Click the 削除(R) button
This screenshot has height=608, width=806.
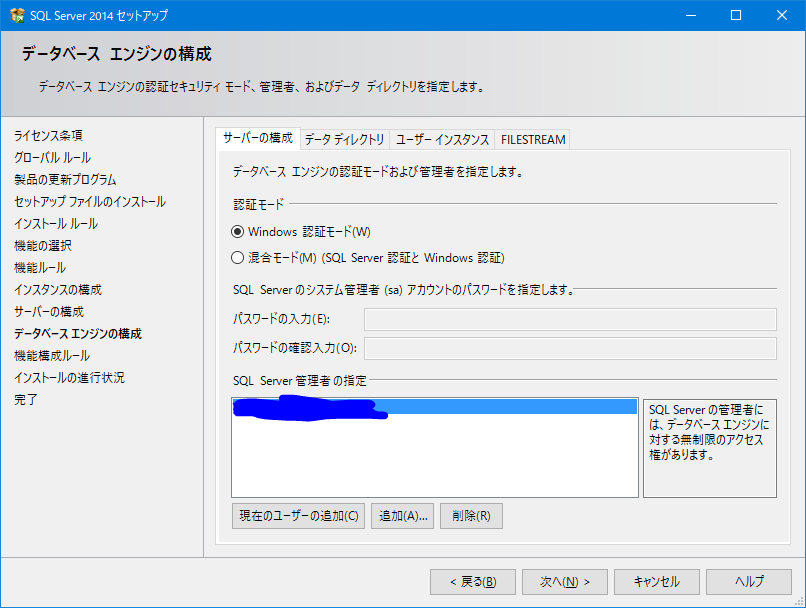click(471, 515)
